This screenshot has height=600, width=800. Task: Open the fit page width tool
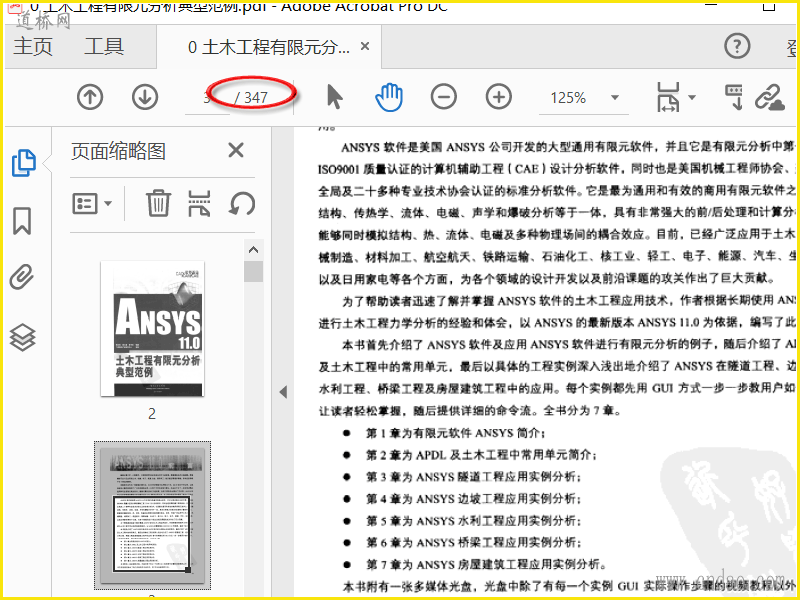click(x=668, y=97)
